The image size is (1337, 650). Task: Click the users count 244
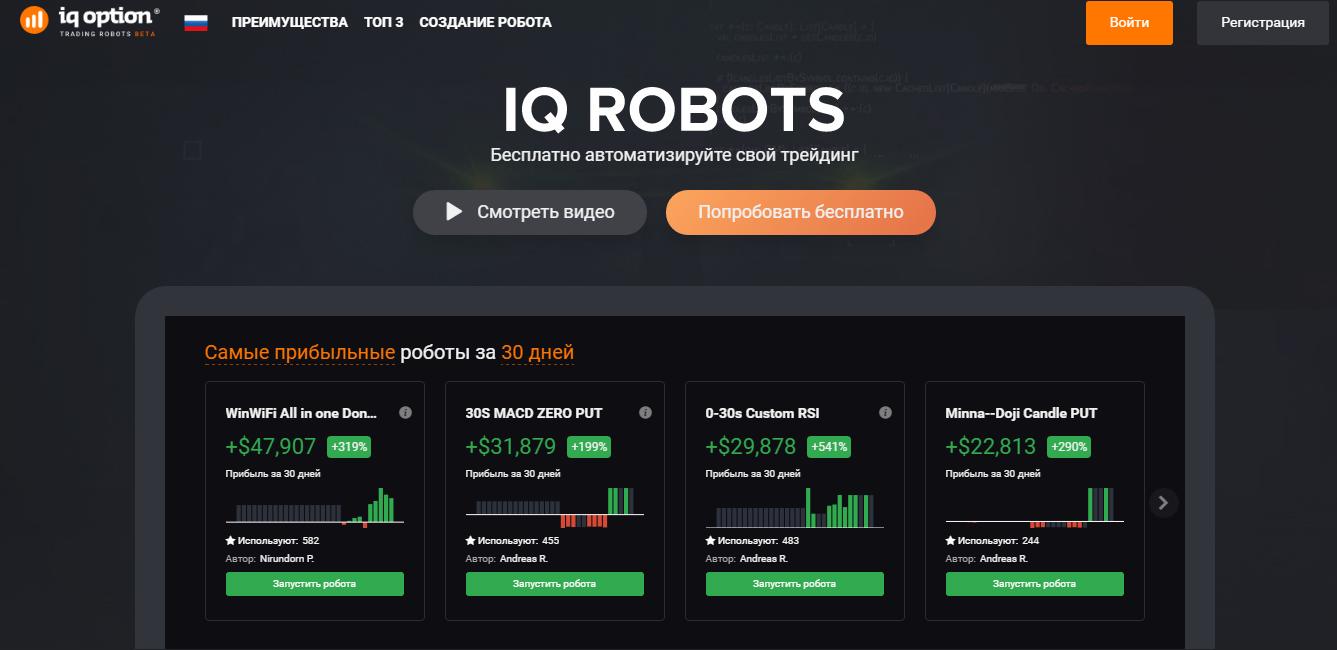(1031, 541)
